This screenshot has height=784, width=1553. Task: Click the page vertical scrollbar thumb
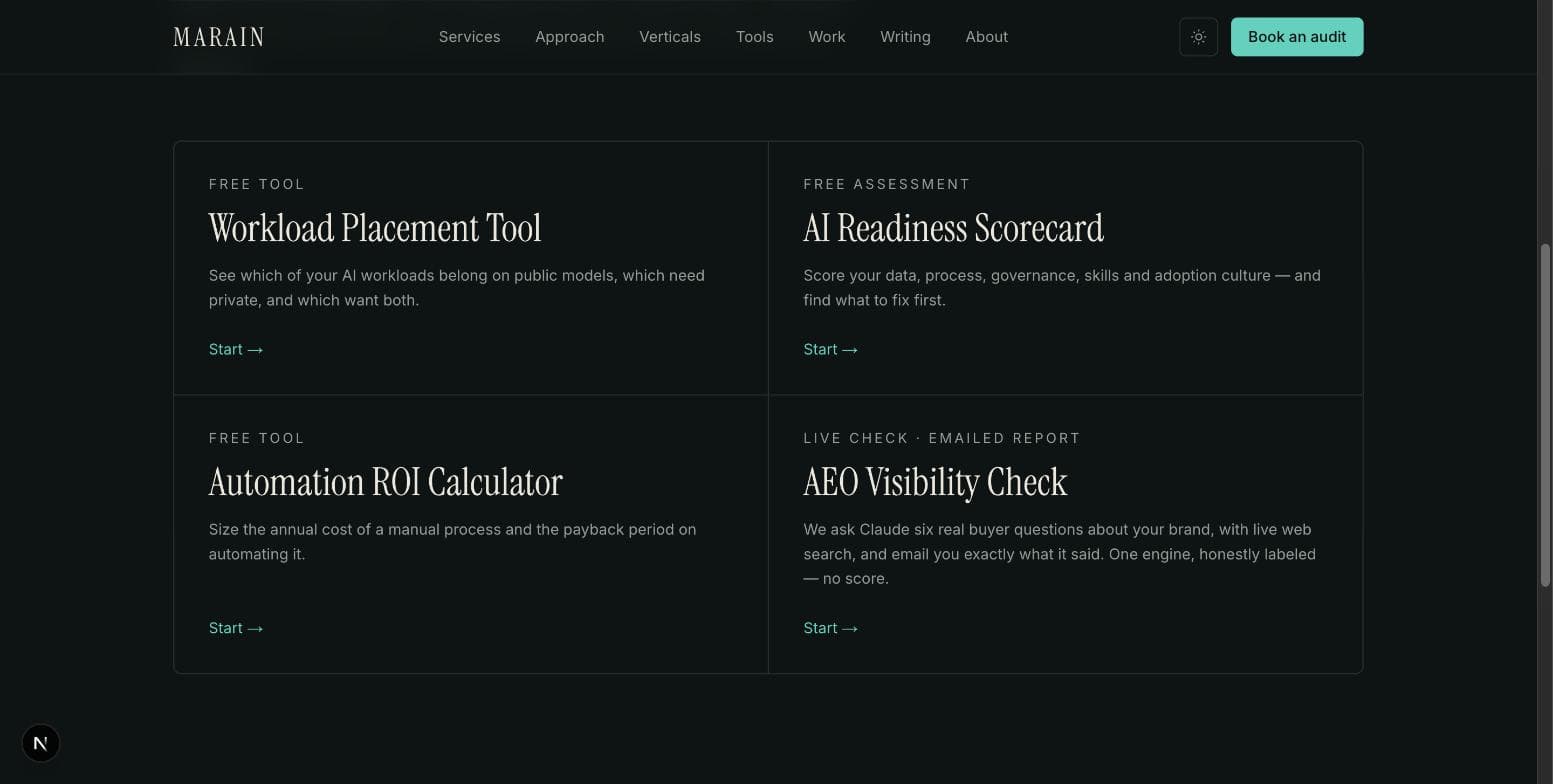click(x=1545, y=415)
